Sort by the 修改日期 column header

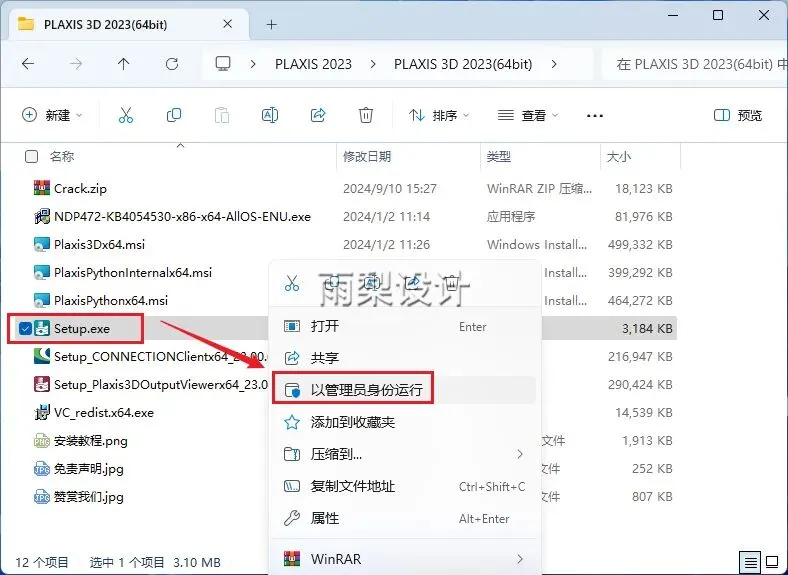pos(367,156)
